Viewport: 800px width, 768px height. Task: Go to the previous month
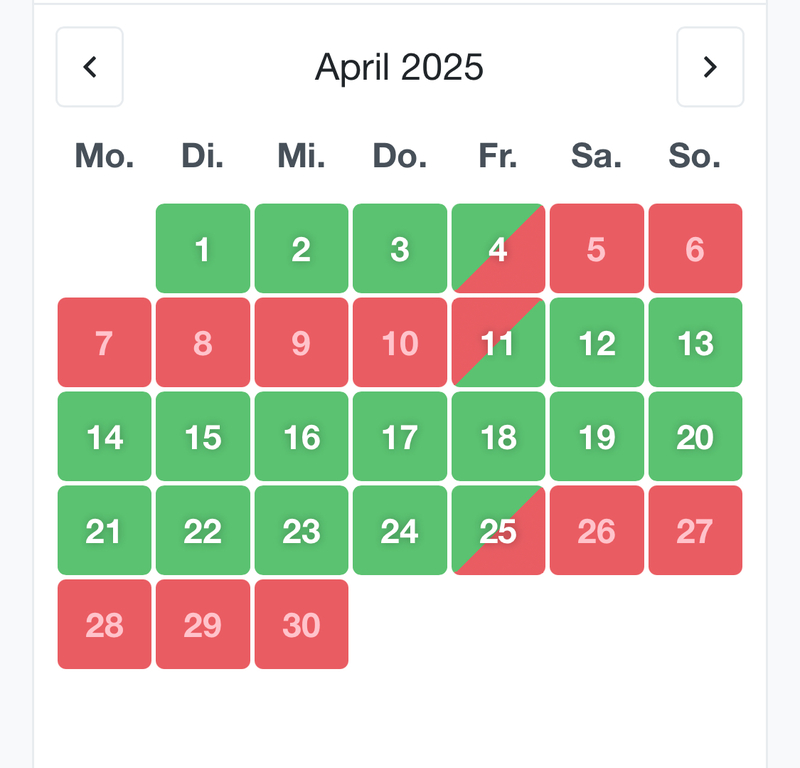coord(90,67)
